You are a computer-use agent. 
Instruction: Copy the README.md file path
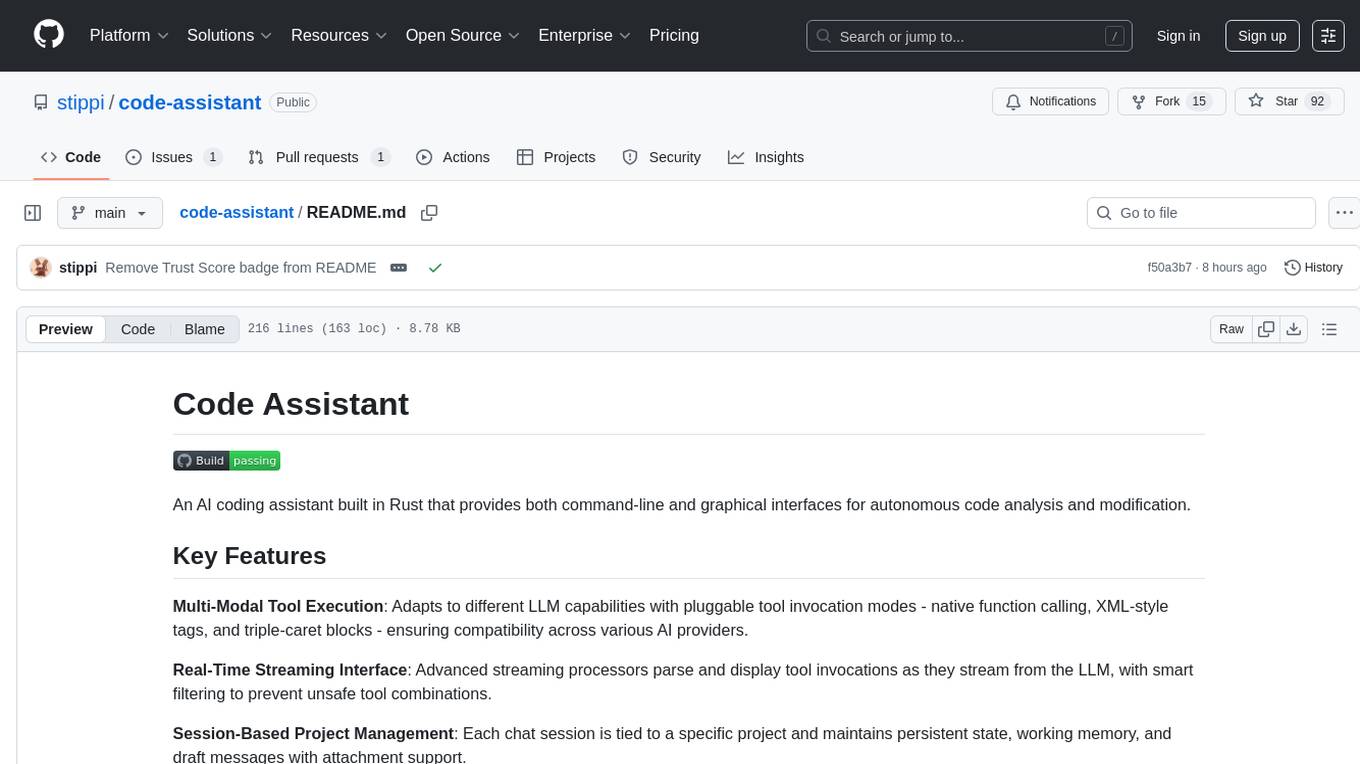click(430, 213)
